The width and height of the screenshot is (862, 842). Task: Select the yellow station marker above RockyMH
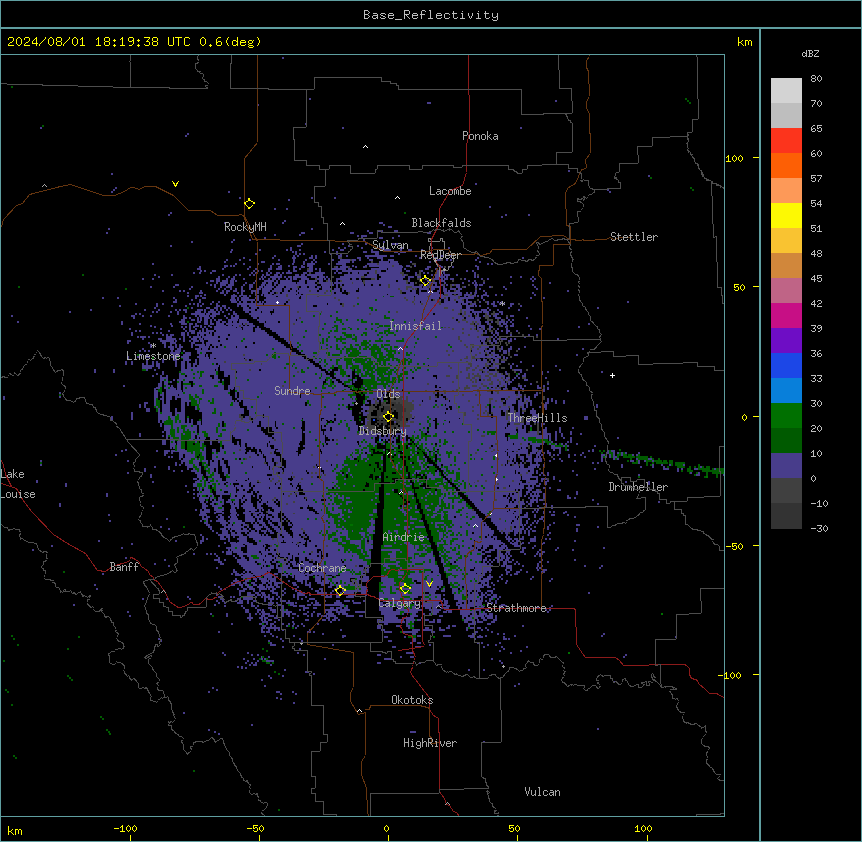click(249, 203)
